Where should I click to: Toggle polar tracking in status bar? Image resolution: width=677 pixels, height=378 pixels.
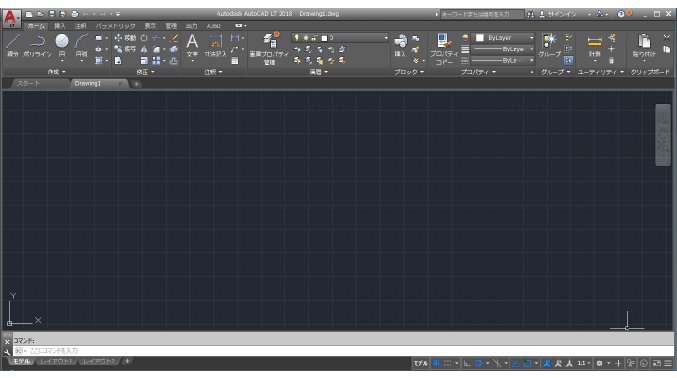coord(478,363)
